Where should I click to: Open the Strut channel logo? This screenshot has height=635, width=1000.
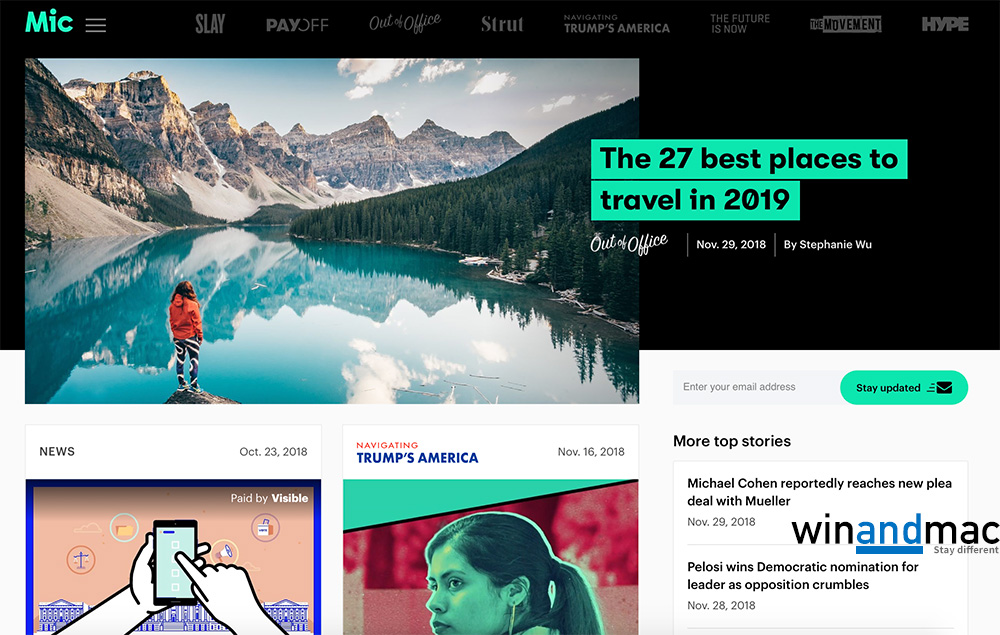click(502, 24)
